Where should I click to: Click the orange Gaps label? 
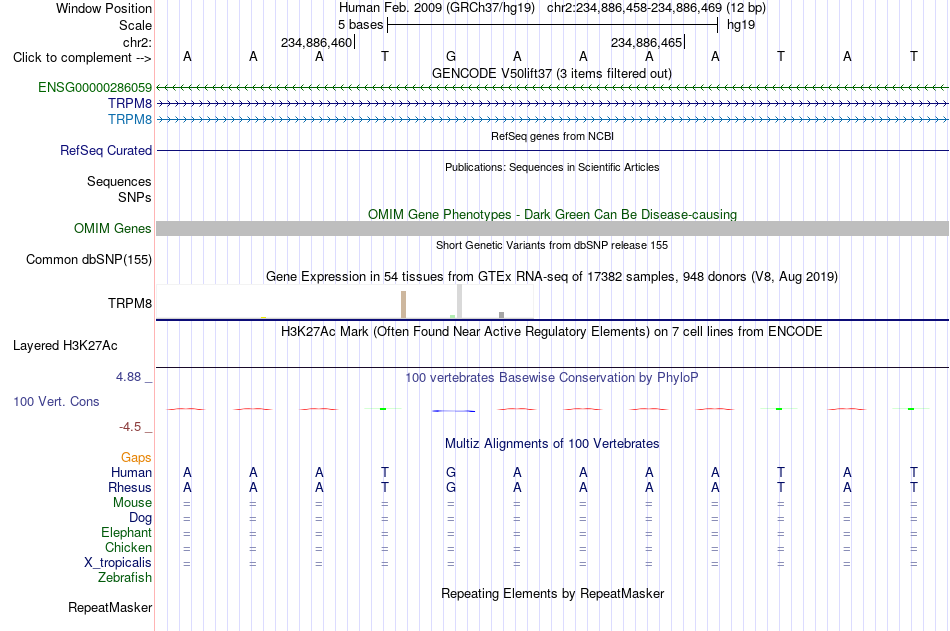[x=136, y=458]
